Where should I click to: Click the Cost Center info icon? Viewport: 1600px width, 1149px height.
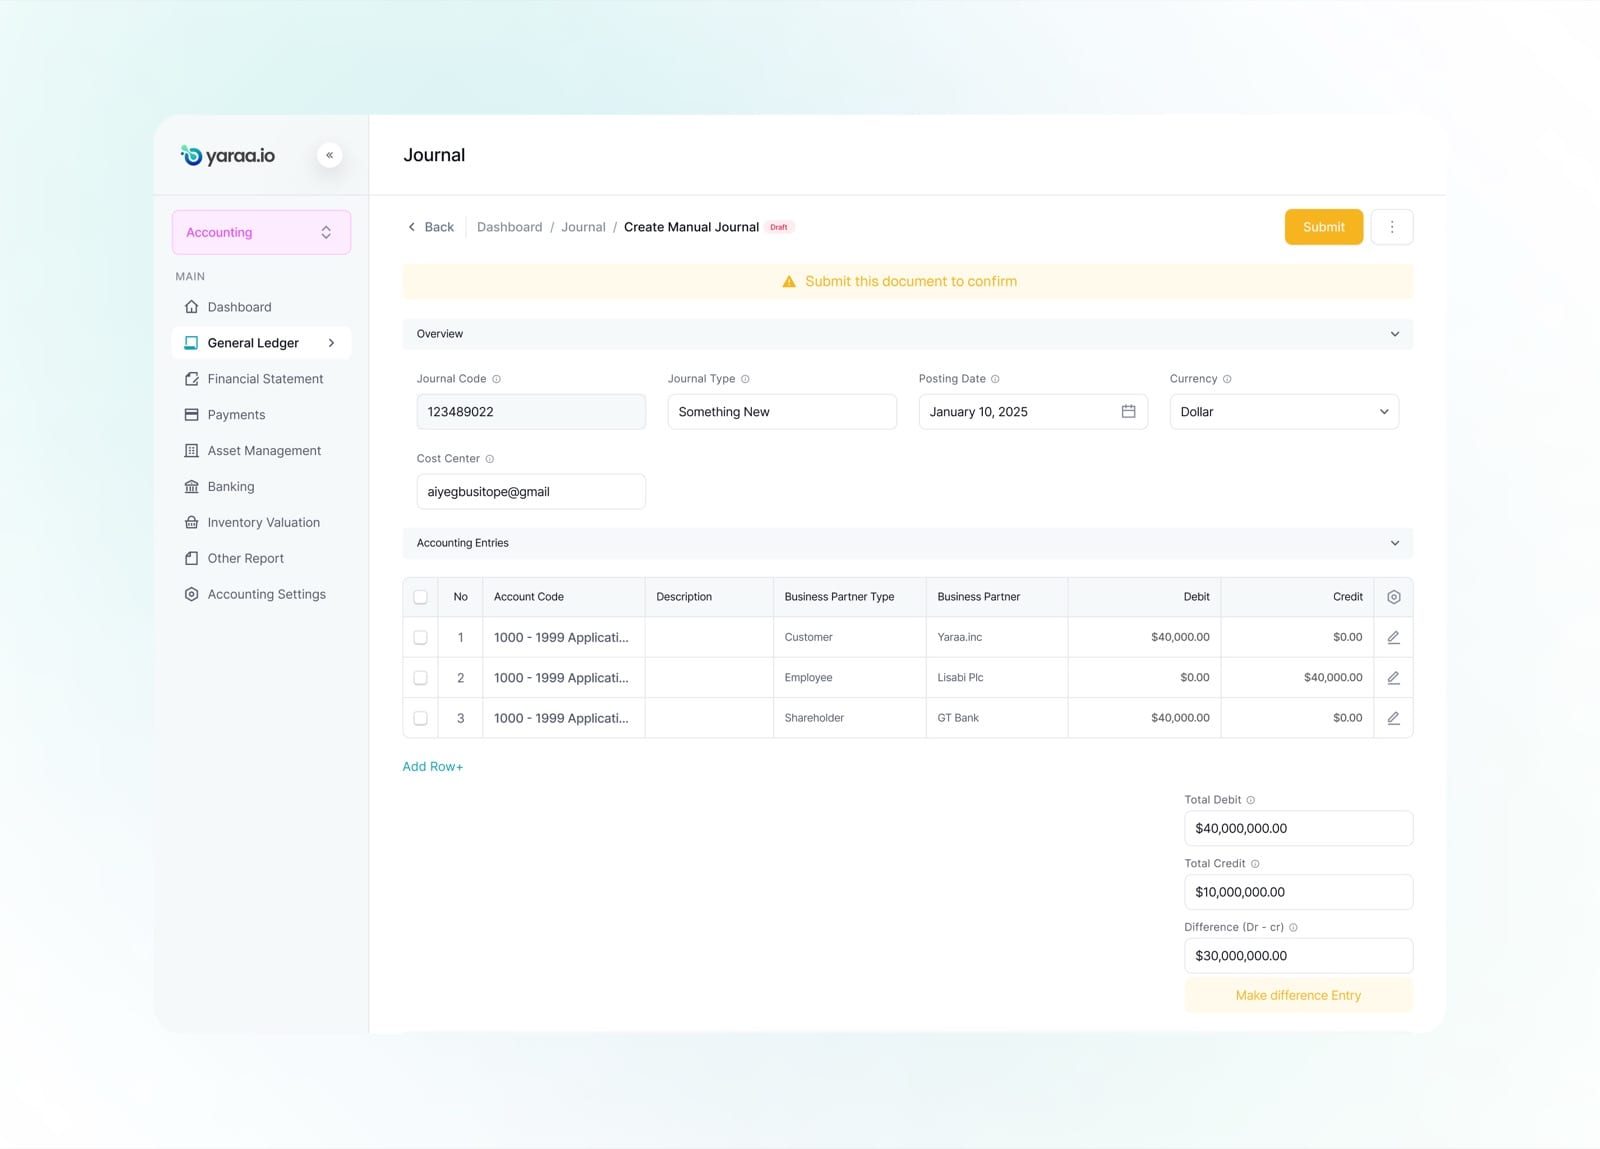pos(490,459)
